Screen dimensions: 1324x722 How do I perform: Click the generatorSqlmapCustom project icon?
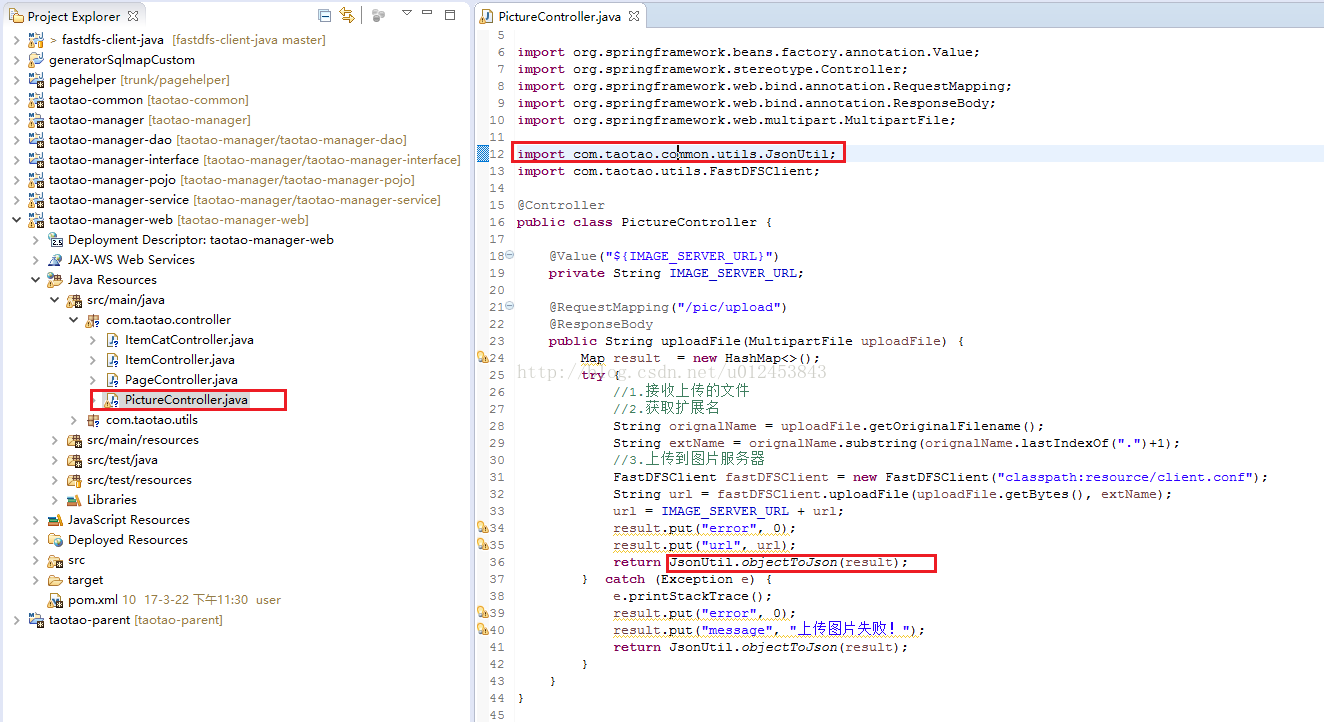pos(36,60)
